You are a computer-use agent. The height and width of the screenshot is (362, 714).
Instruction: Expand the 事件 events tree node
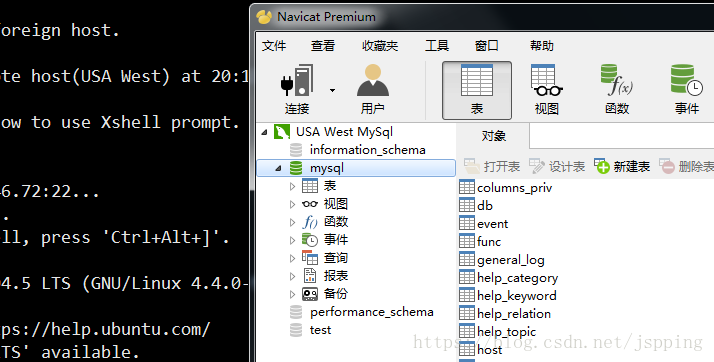coord(293,240)
